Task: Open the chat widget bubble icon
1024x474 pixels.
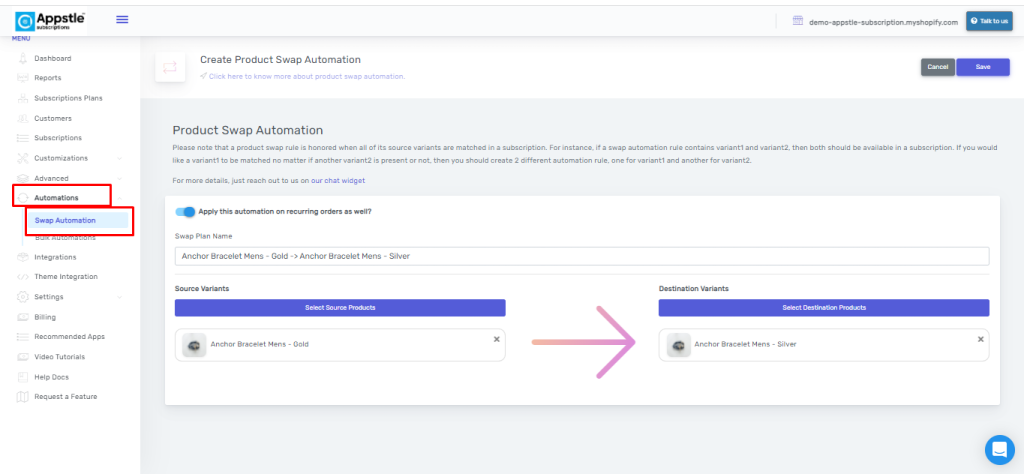Action: pyautogui.click(x=1000, y=449)
